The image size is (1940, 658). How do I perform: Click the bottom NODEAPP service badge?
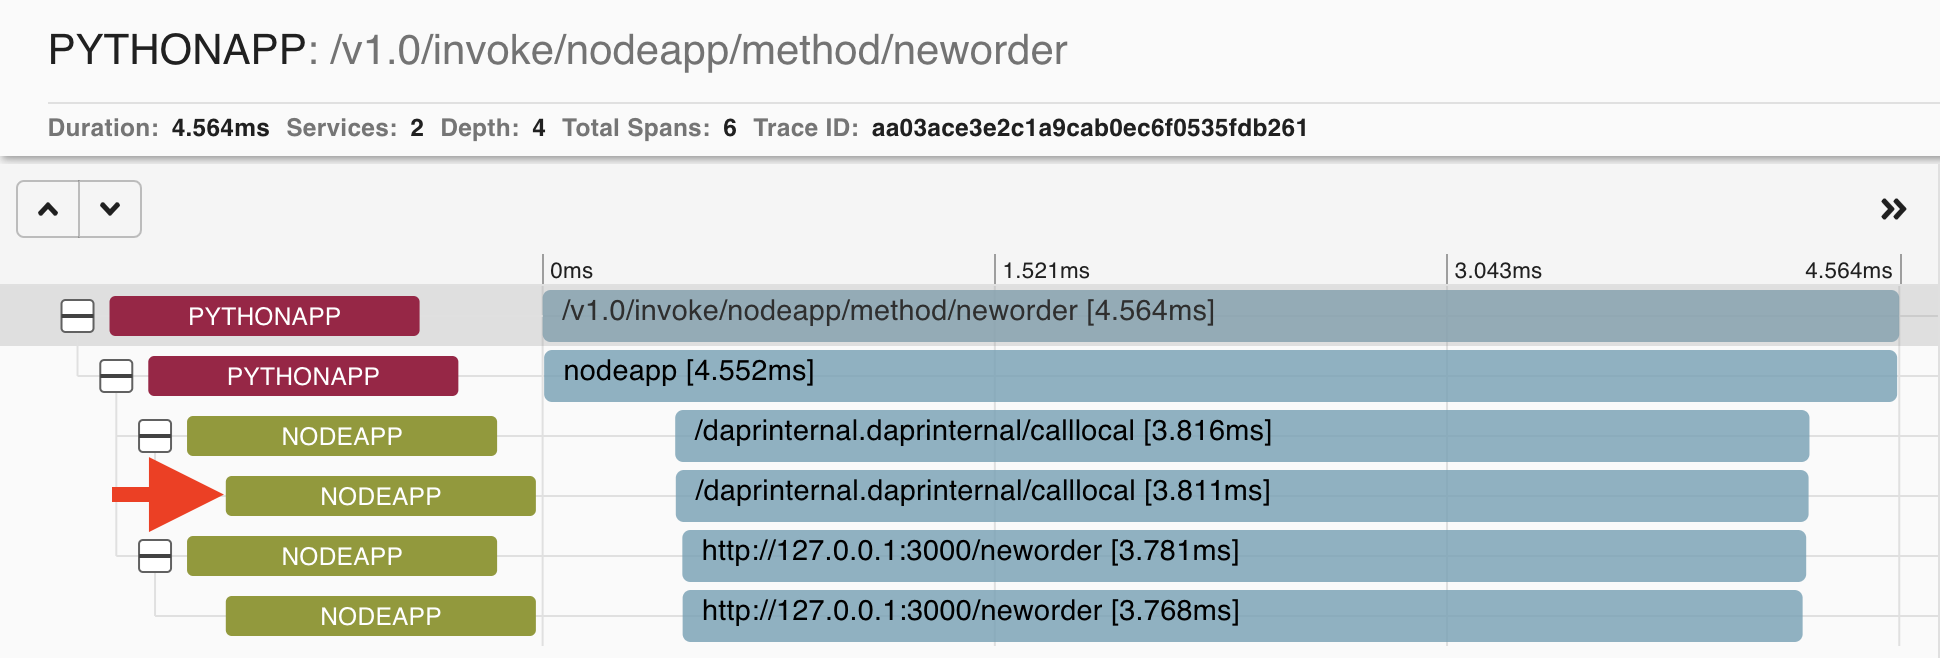point(380,616)
